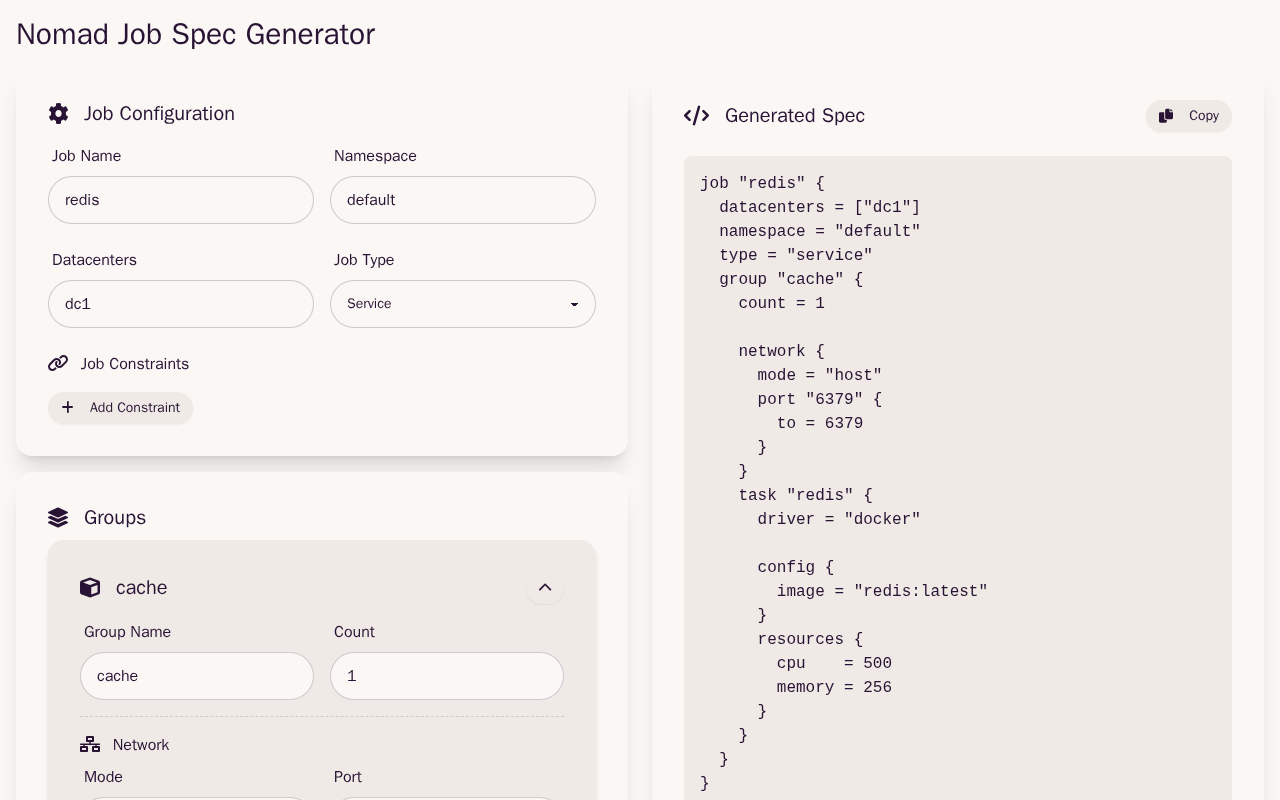Click the Count number field
Screen dimensions: 1280x800
click(447, 676)
